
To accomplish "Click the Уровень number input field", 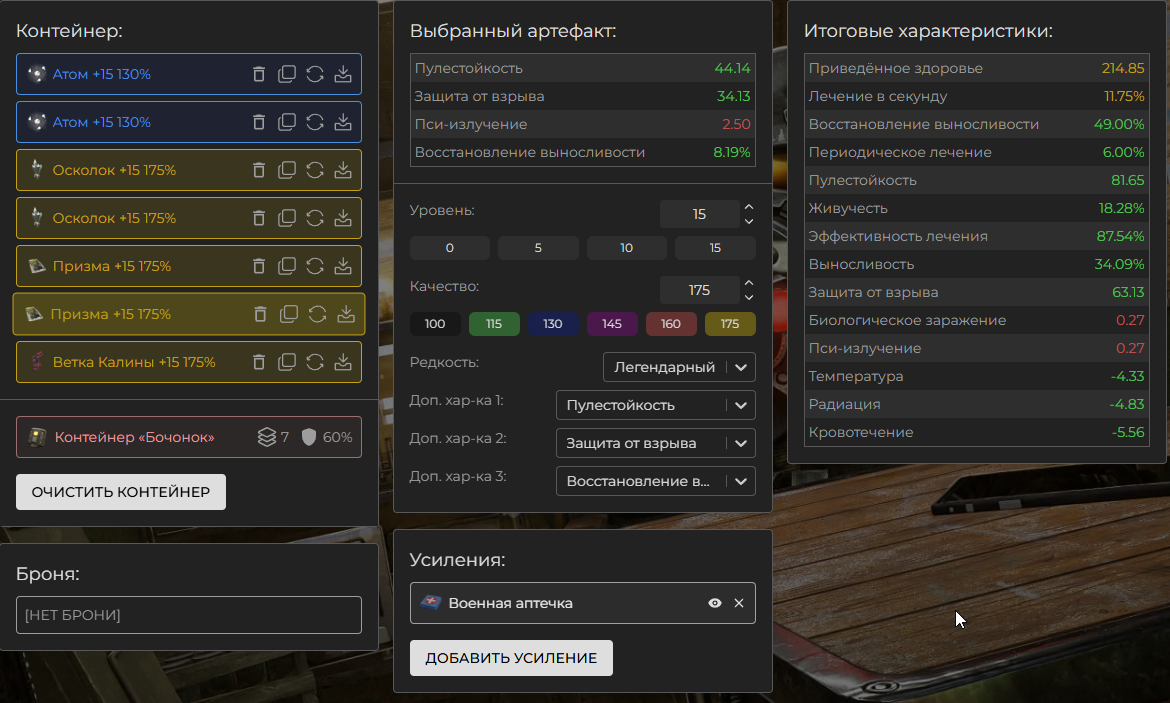I will coord(699,214).
